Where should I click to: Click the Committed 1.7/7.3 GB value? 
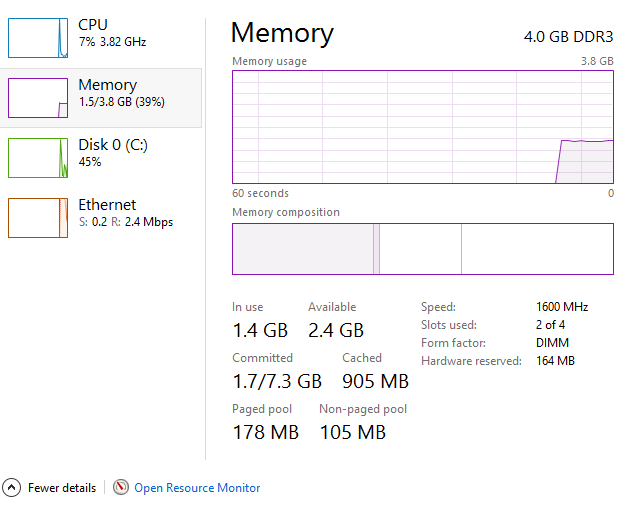pos(277,381)
